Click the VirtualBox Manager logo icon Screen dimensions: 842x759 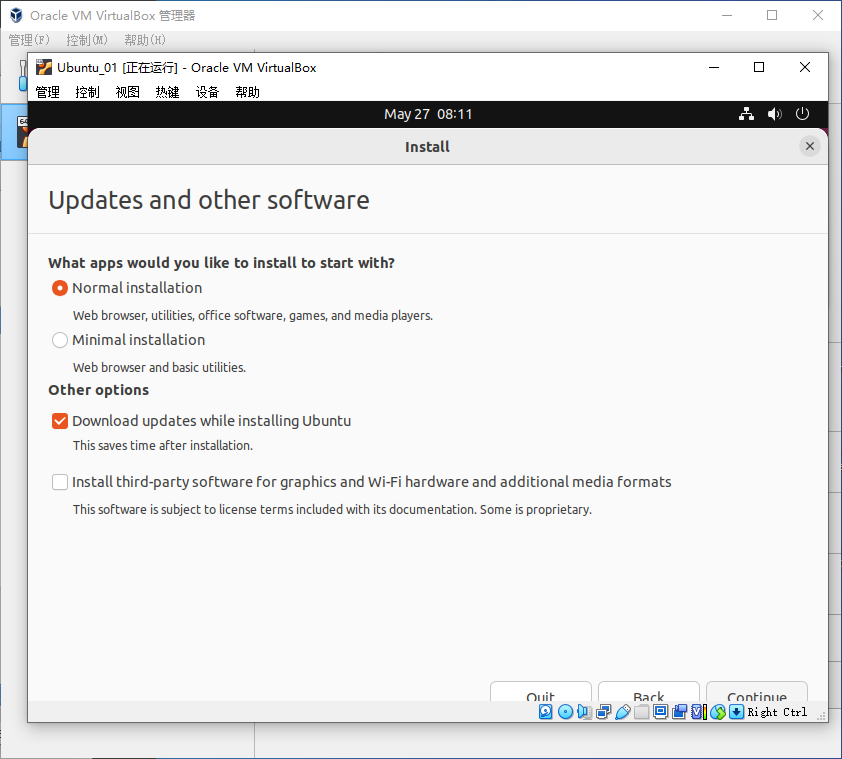pyautogui.click(x=16, y=15)
